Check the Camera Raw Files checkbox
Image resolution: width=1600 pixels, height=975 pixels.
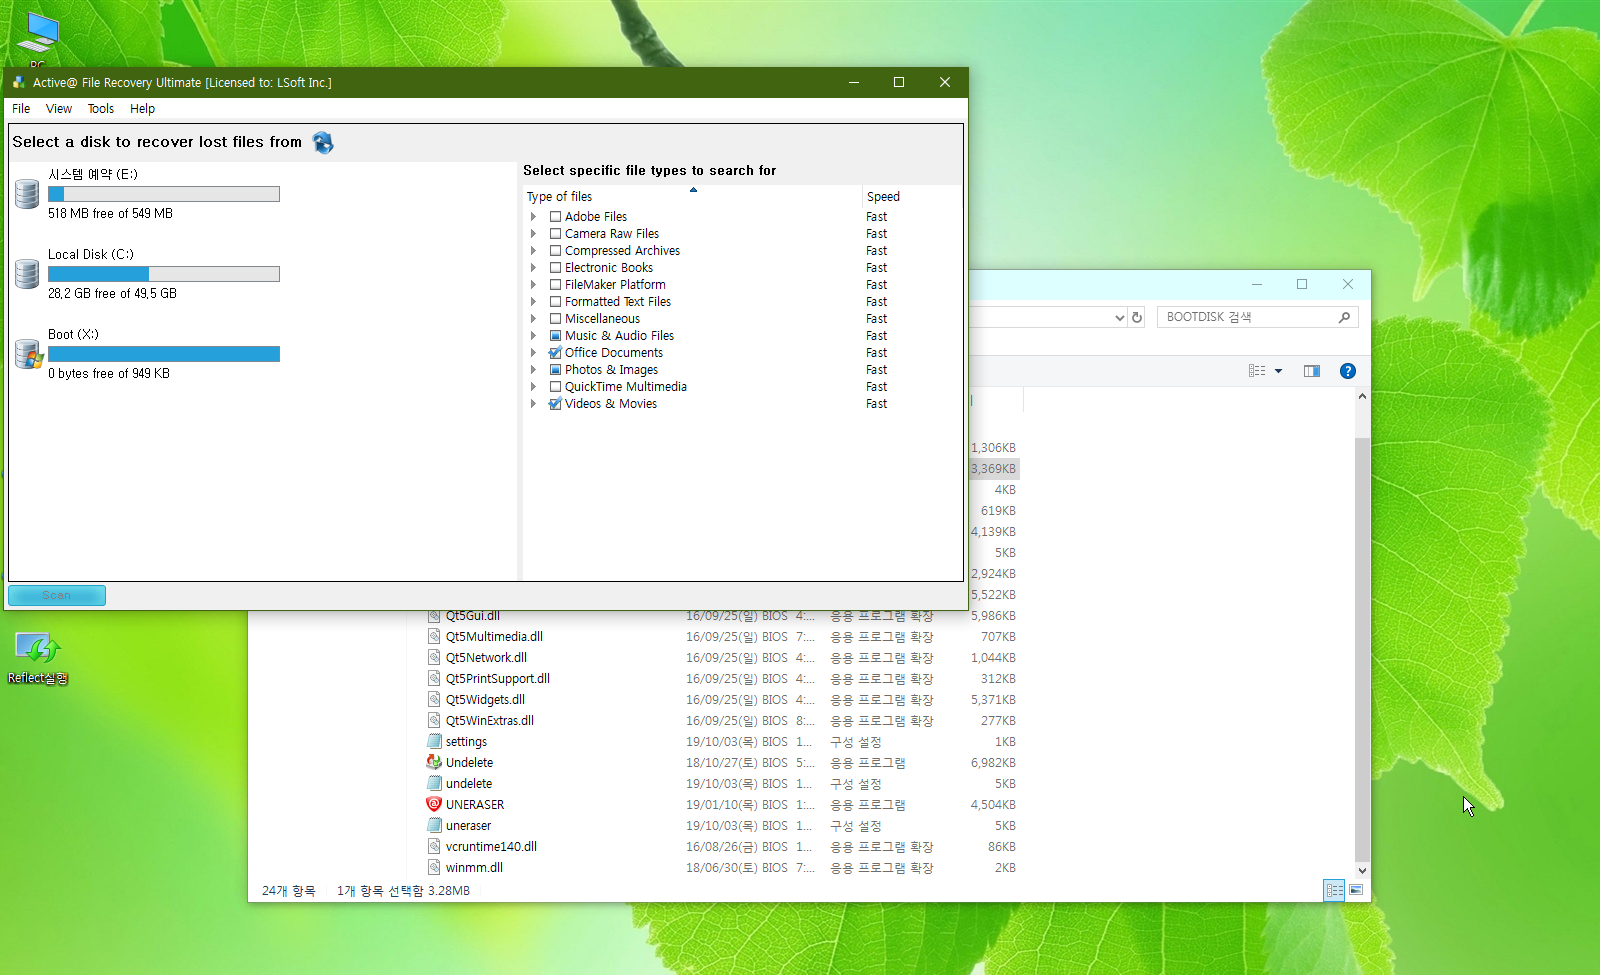(x=555, y=233)
